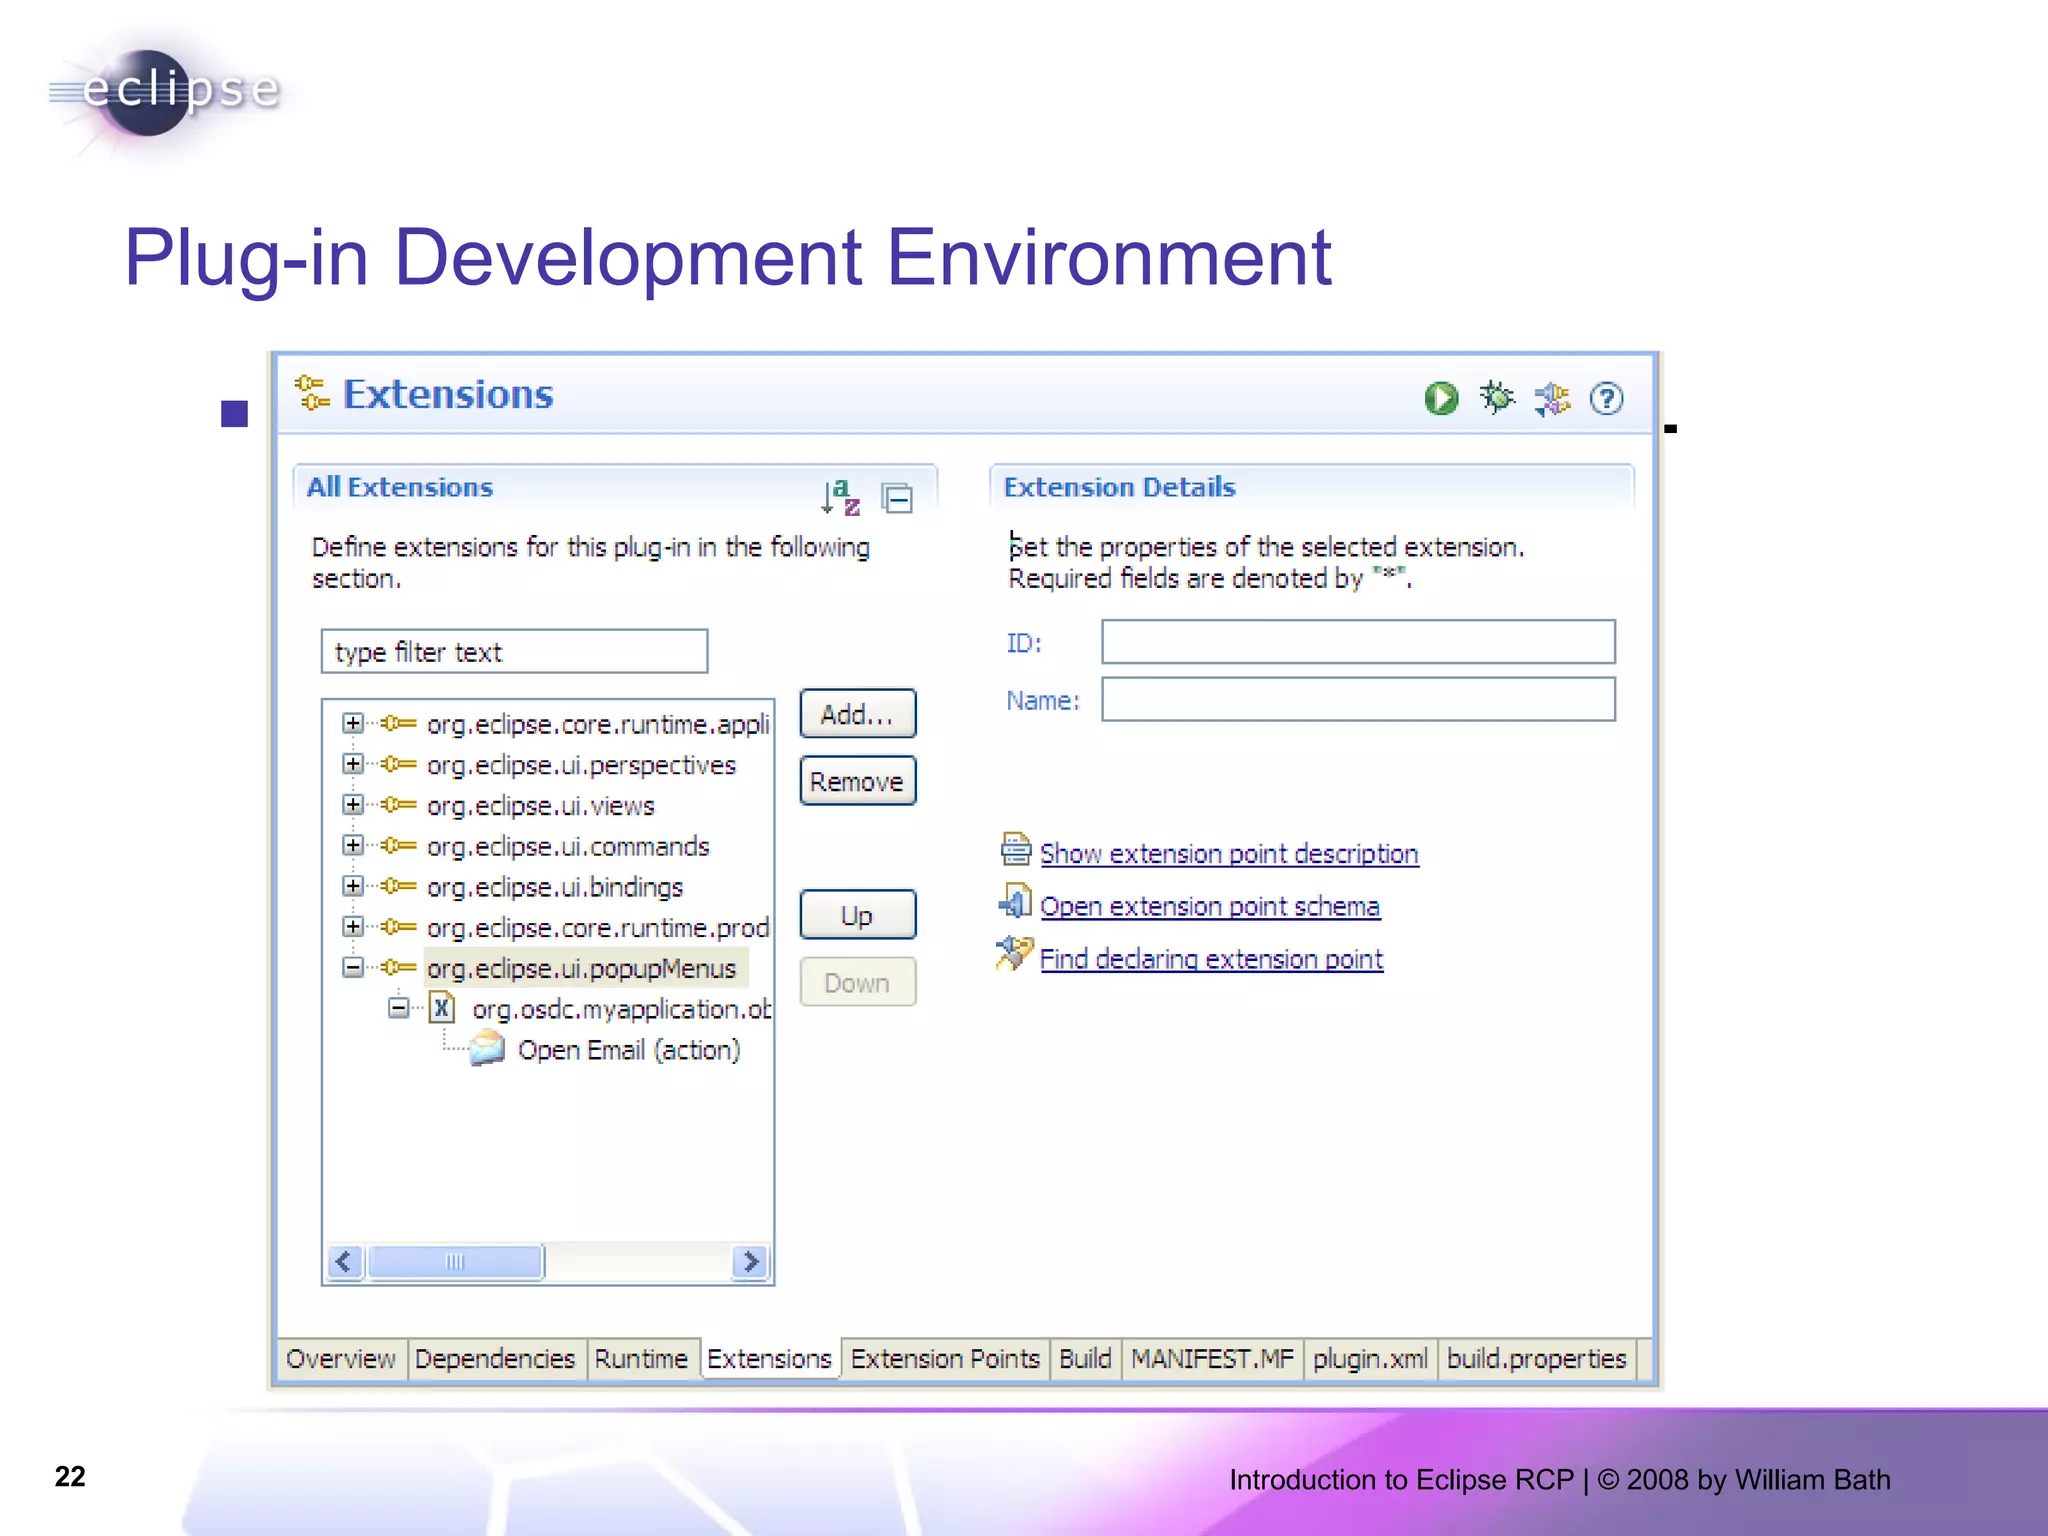The width and height of the screenshot is (2048, 1536).
Task: Switch to the Build tab
Action: pos(1085,1359)
